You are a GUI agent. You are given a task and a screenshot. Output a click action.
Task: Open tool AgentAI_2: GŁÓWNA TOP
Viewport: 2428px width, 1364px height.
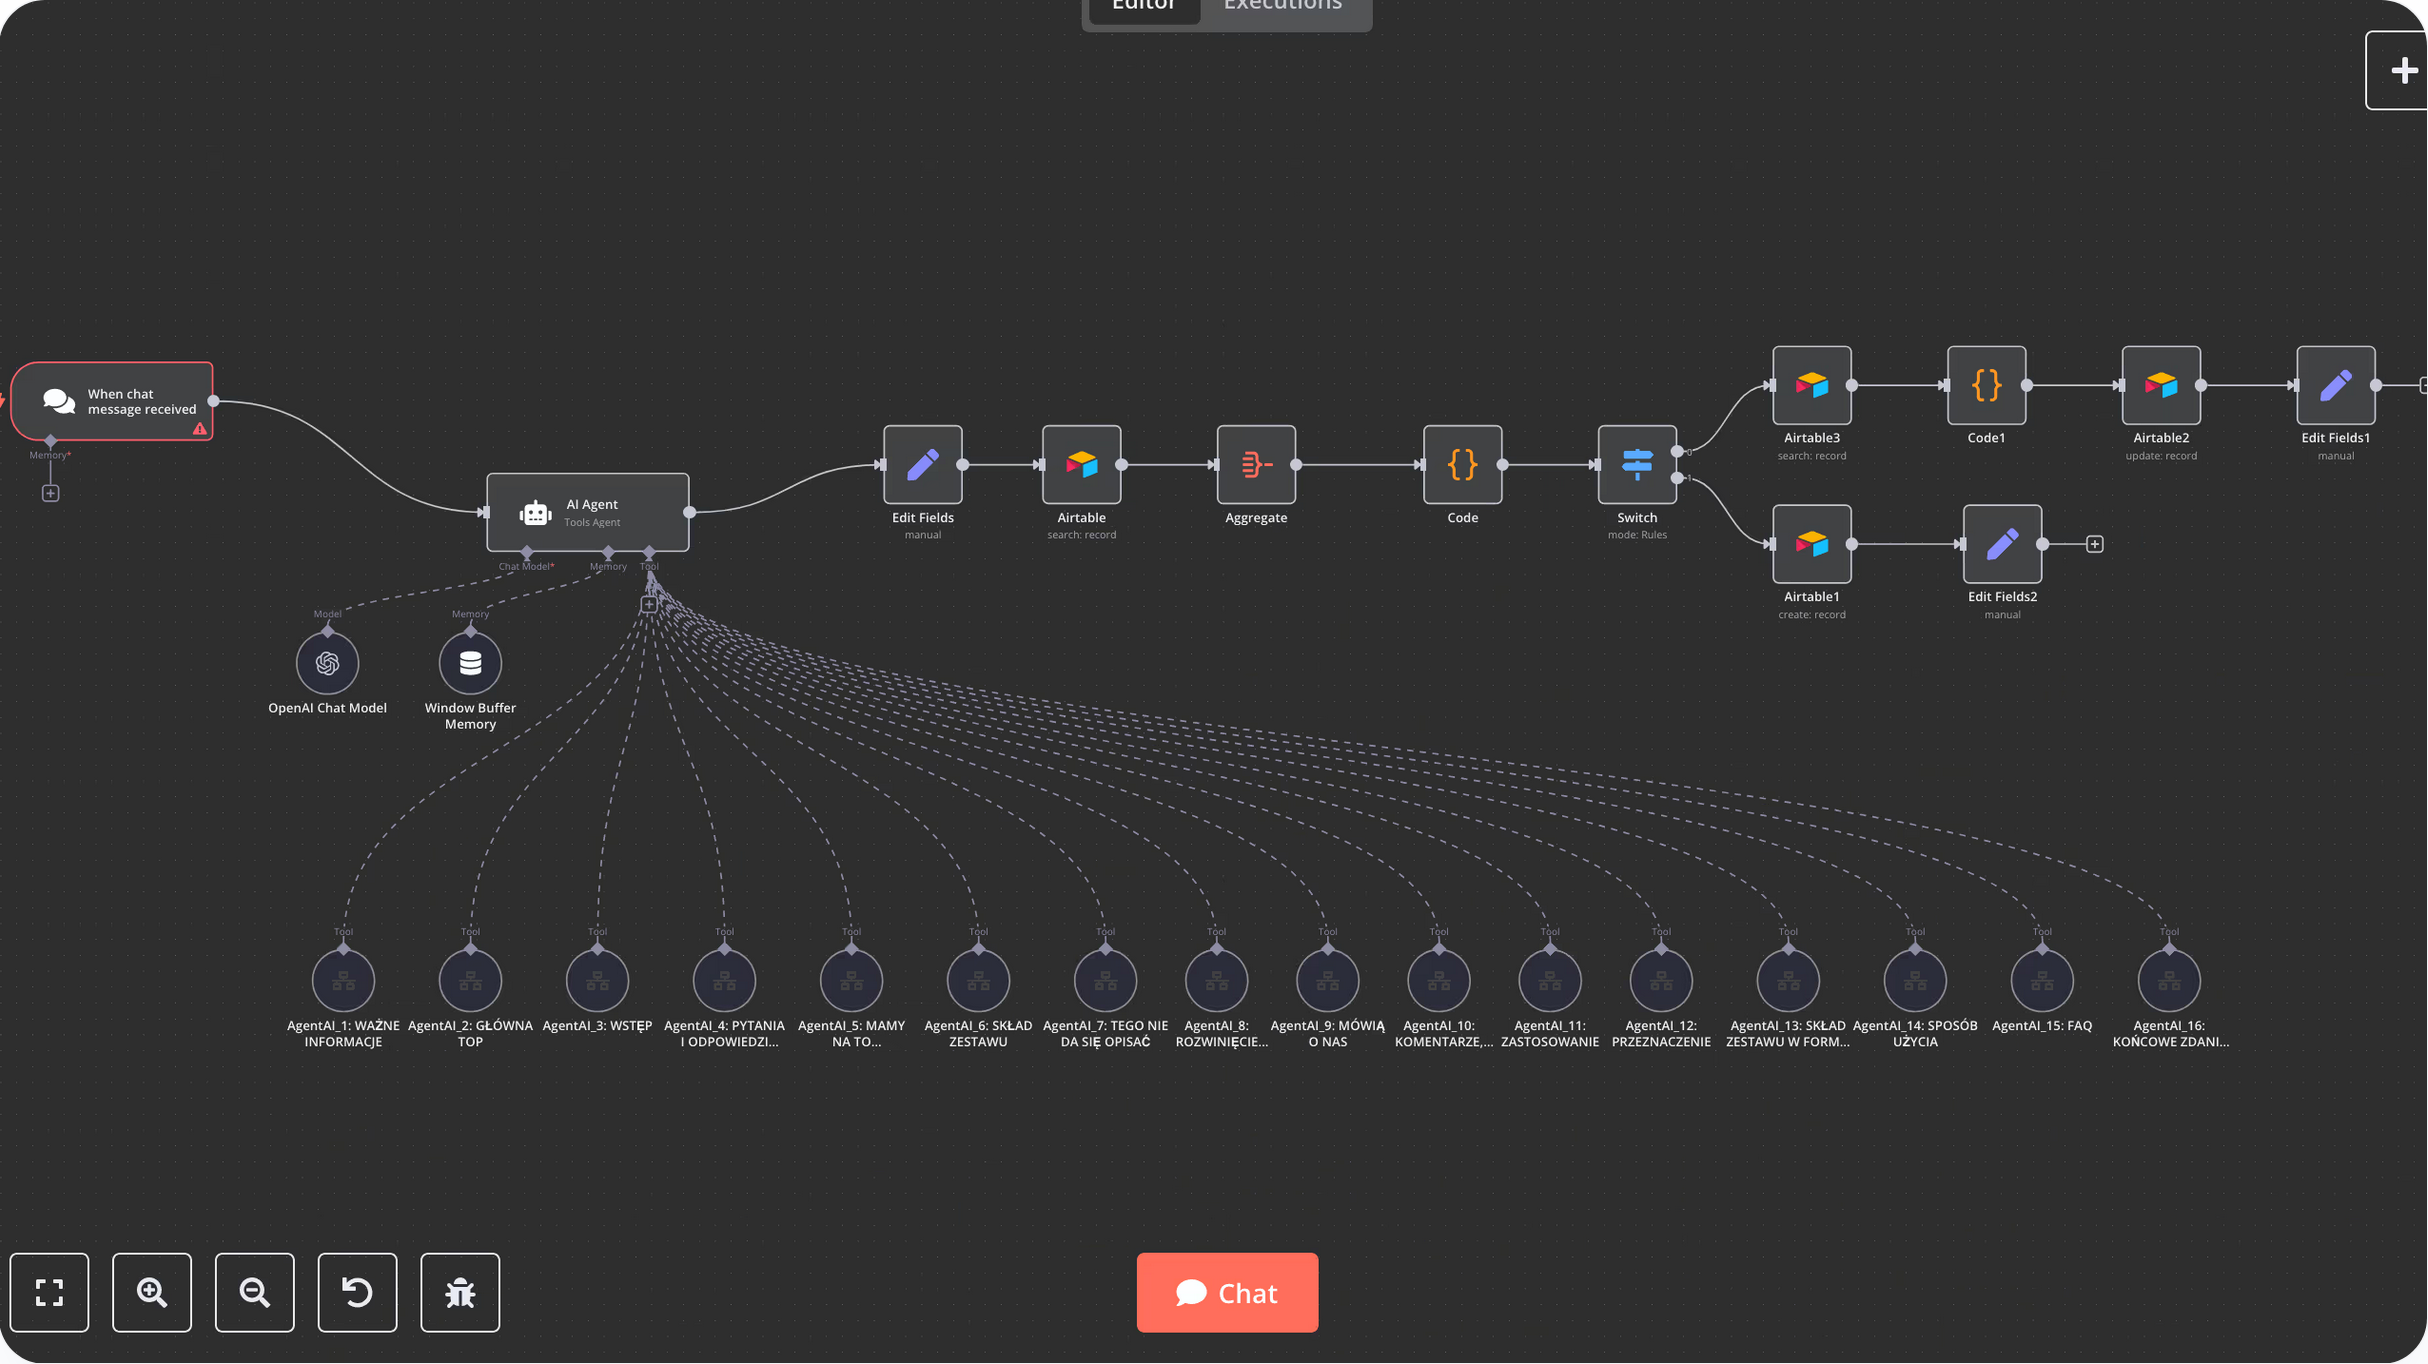[470, 981]
